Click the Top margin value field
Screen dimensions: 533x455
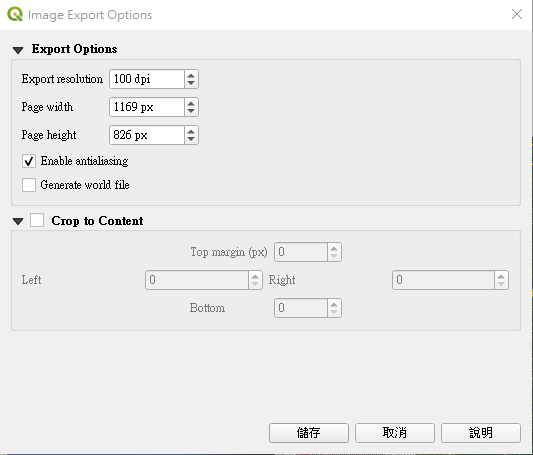click(x=301, y=252)
